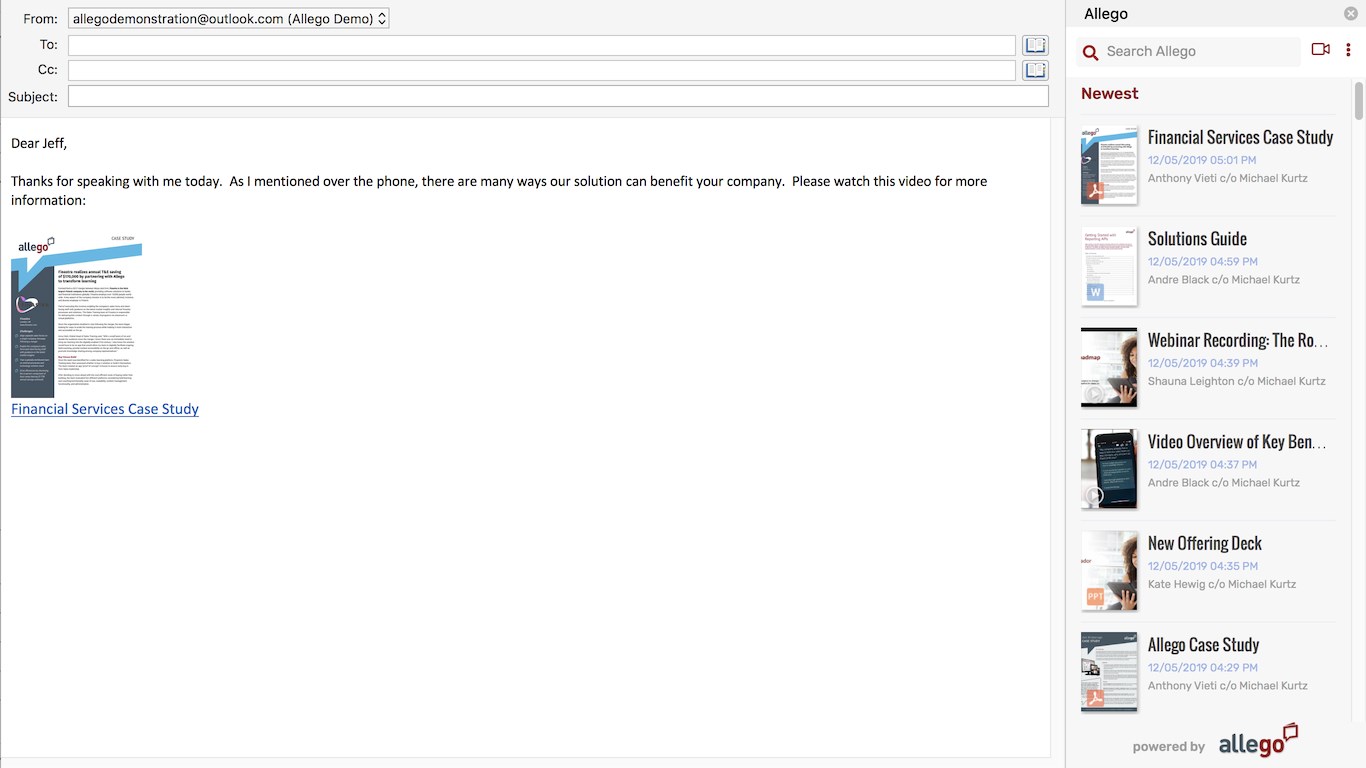1366x768 pixels.
Task: Click the Thanks for speaking paragraph in email
Action: click(x=499, y=191)
